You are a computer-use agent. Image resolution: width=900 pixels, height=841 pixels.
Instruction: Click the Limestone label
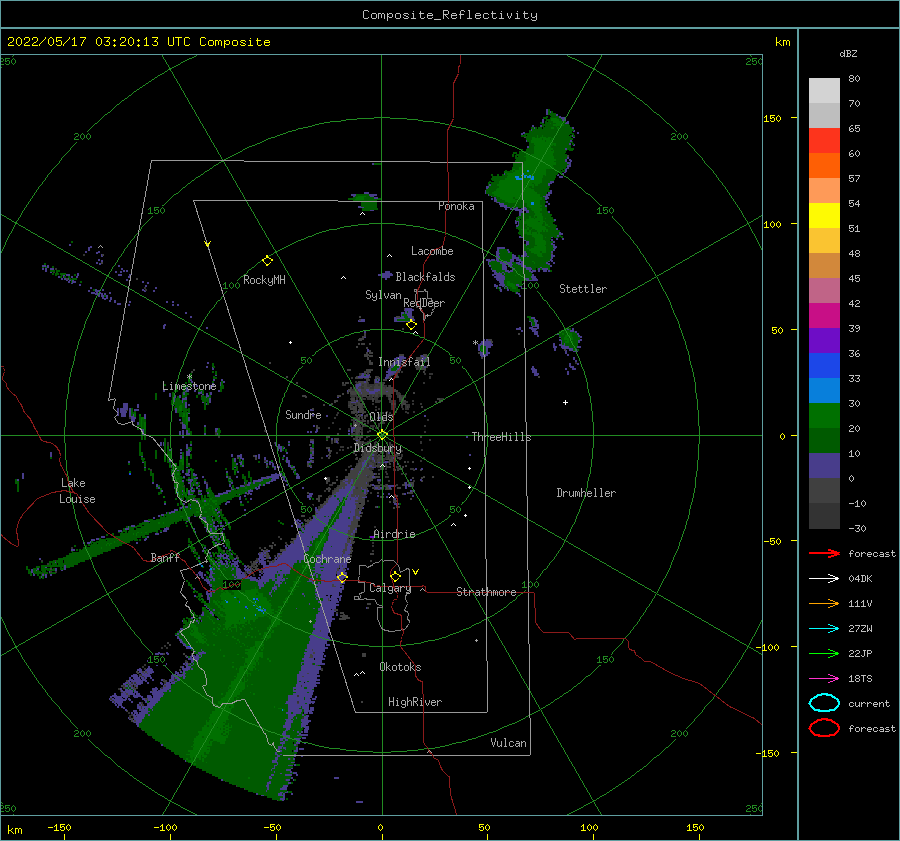click(189, 386)
